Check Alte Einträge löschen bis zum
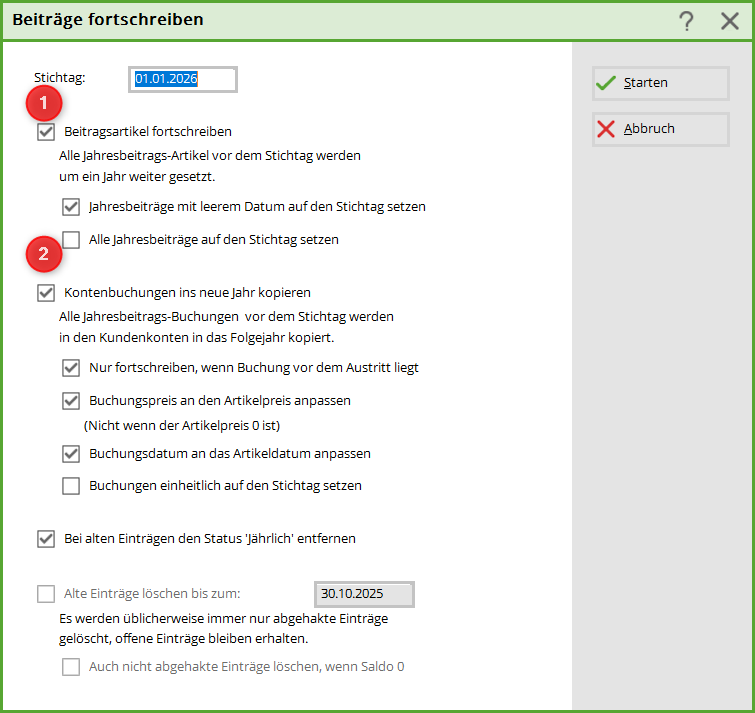This screenshot has width=755, height=713. click(46, 594)
